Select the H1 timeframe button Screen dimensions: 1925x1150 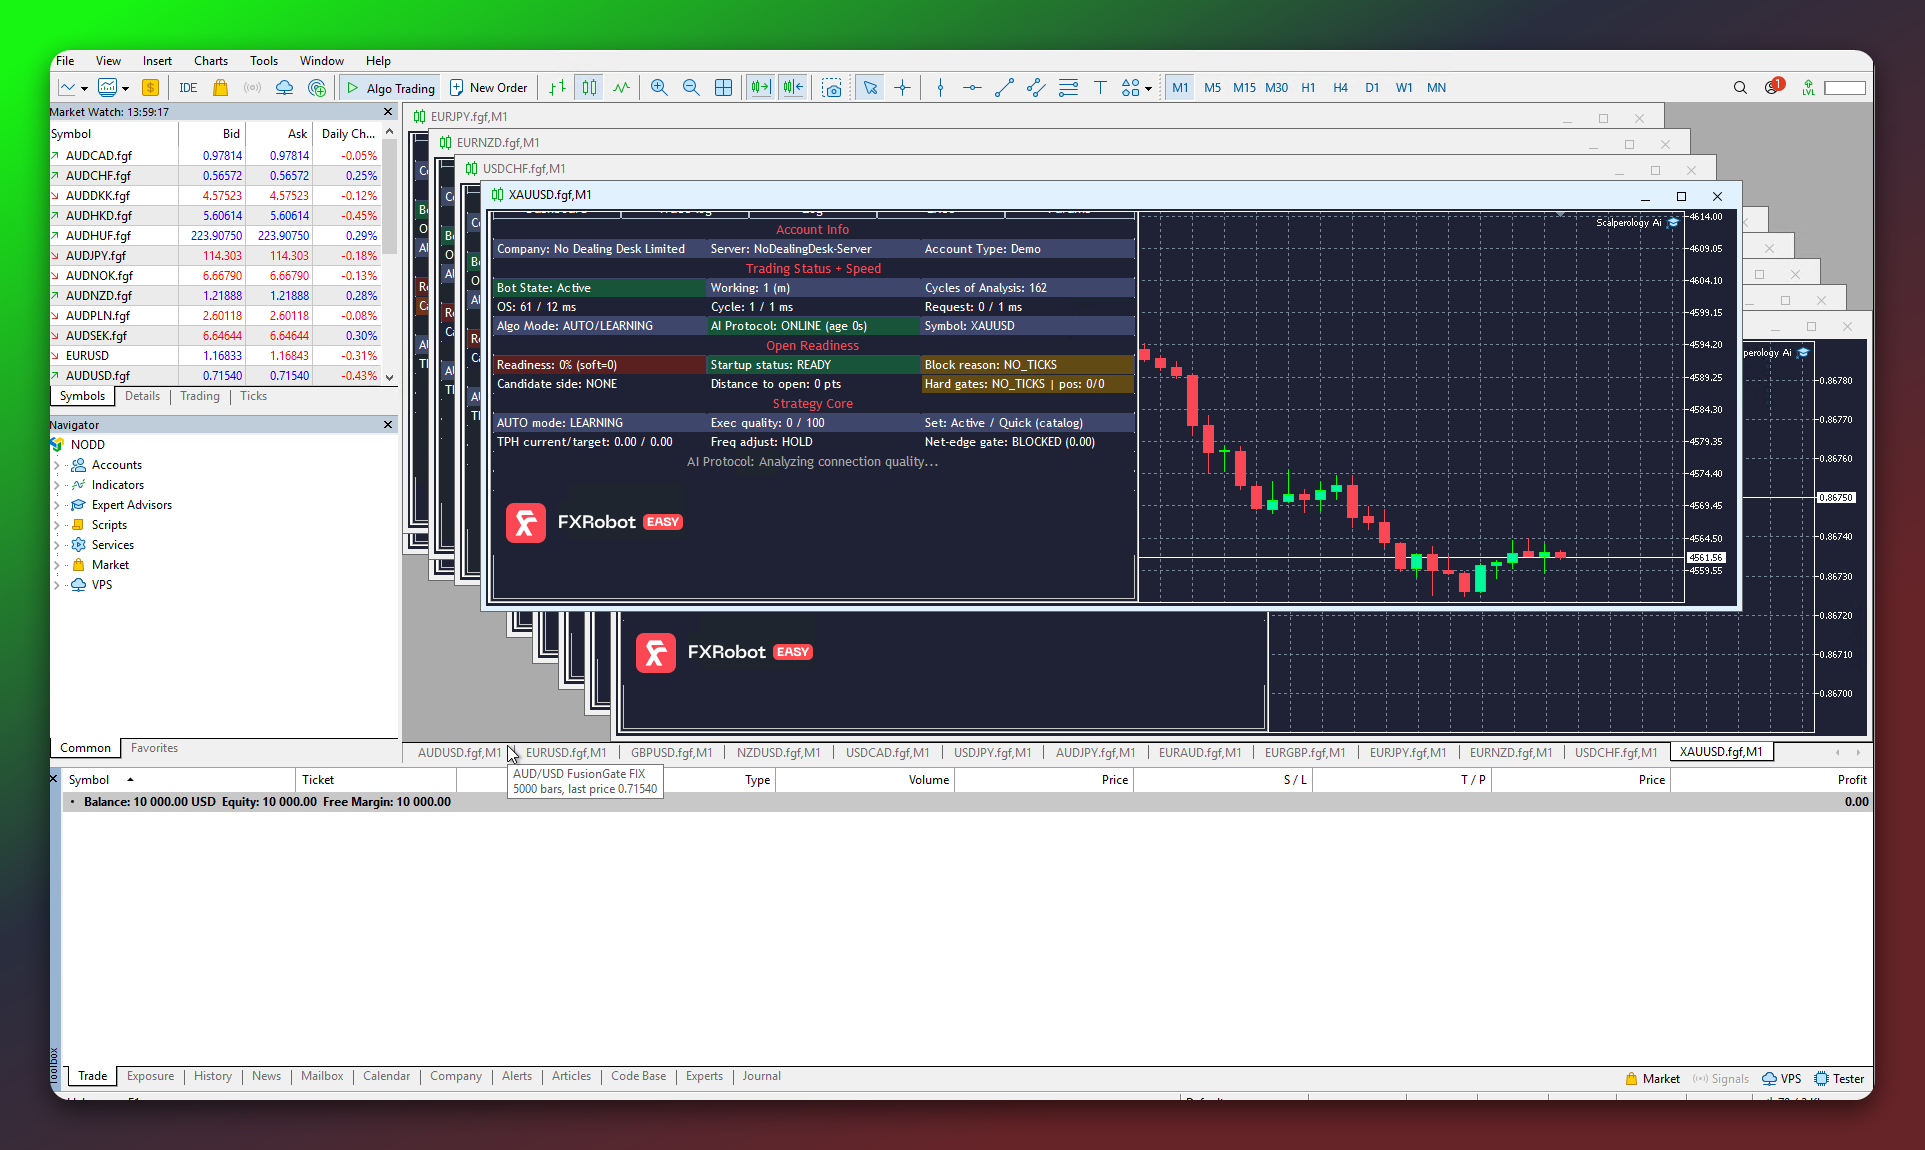pos(1308,88)
